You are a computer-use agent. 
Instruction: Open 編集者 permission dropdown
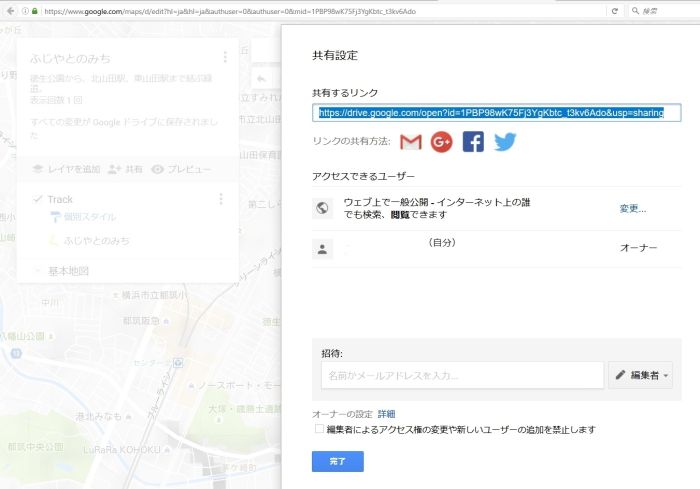(x=641, y=375)
